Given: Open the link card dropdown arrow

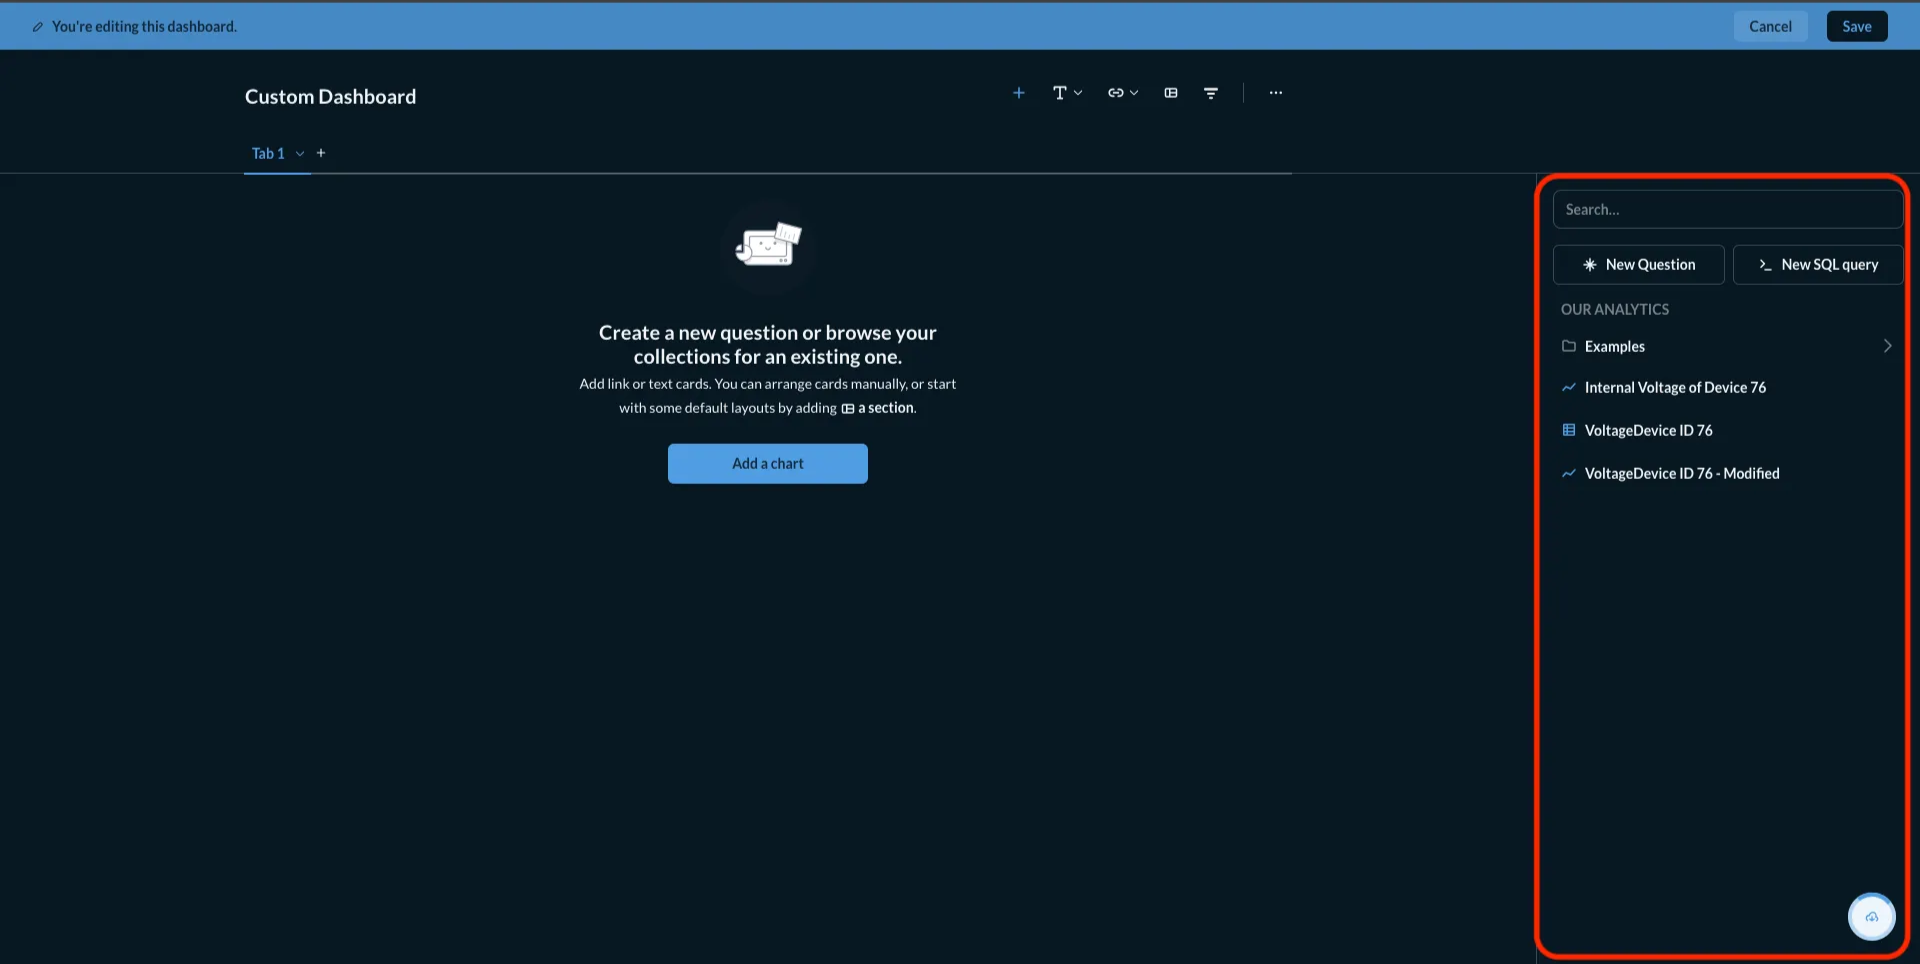Looking at the screenshot, I should click(1135, 92).
